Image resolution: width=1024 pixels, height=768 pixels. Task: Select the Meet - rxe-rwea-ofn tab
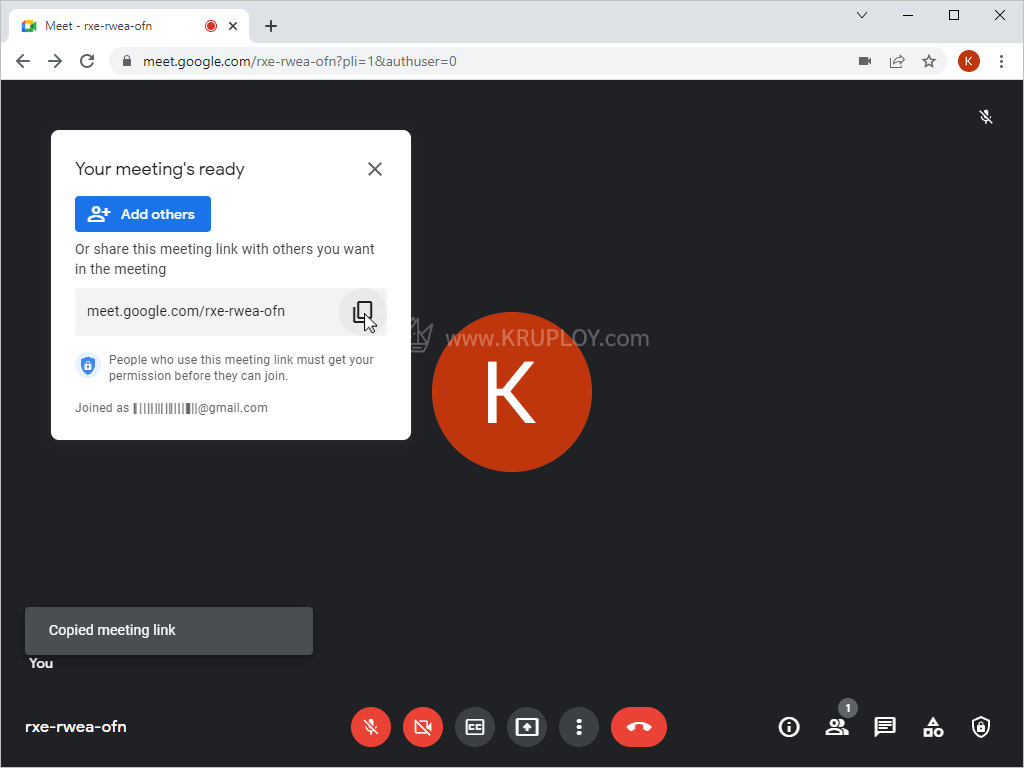point(129,26)
